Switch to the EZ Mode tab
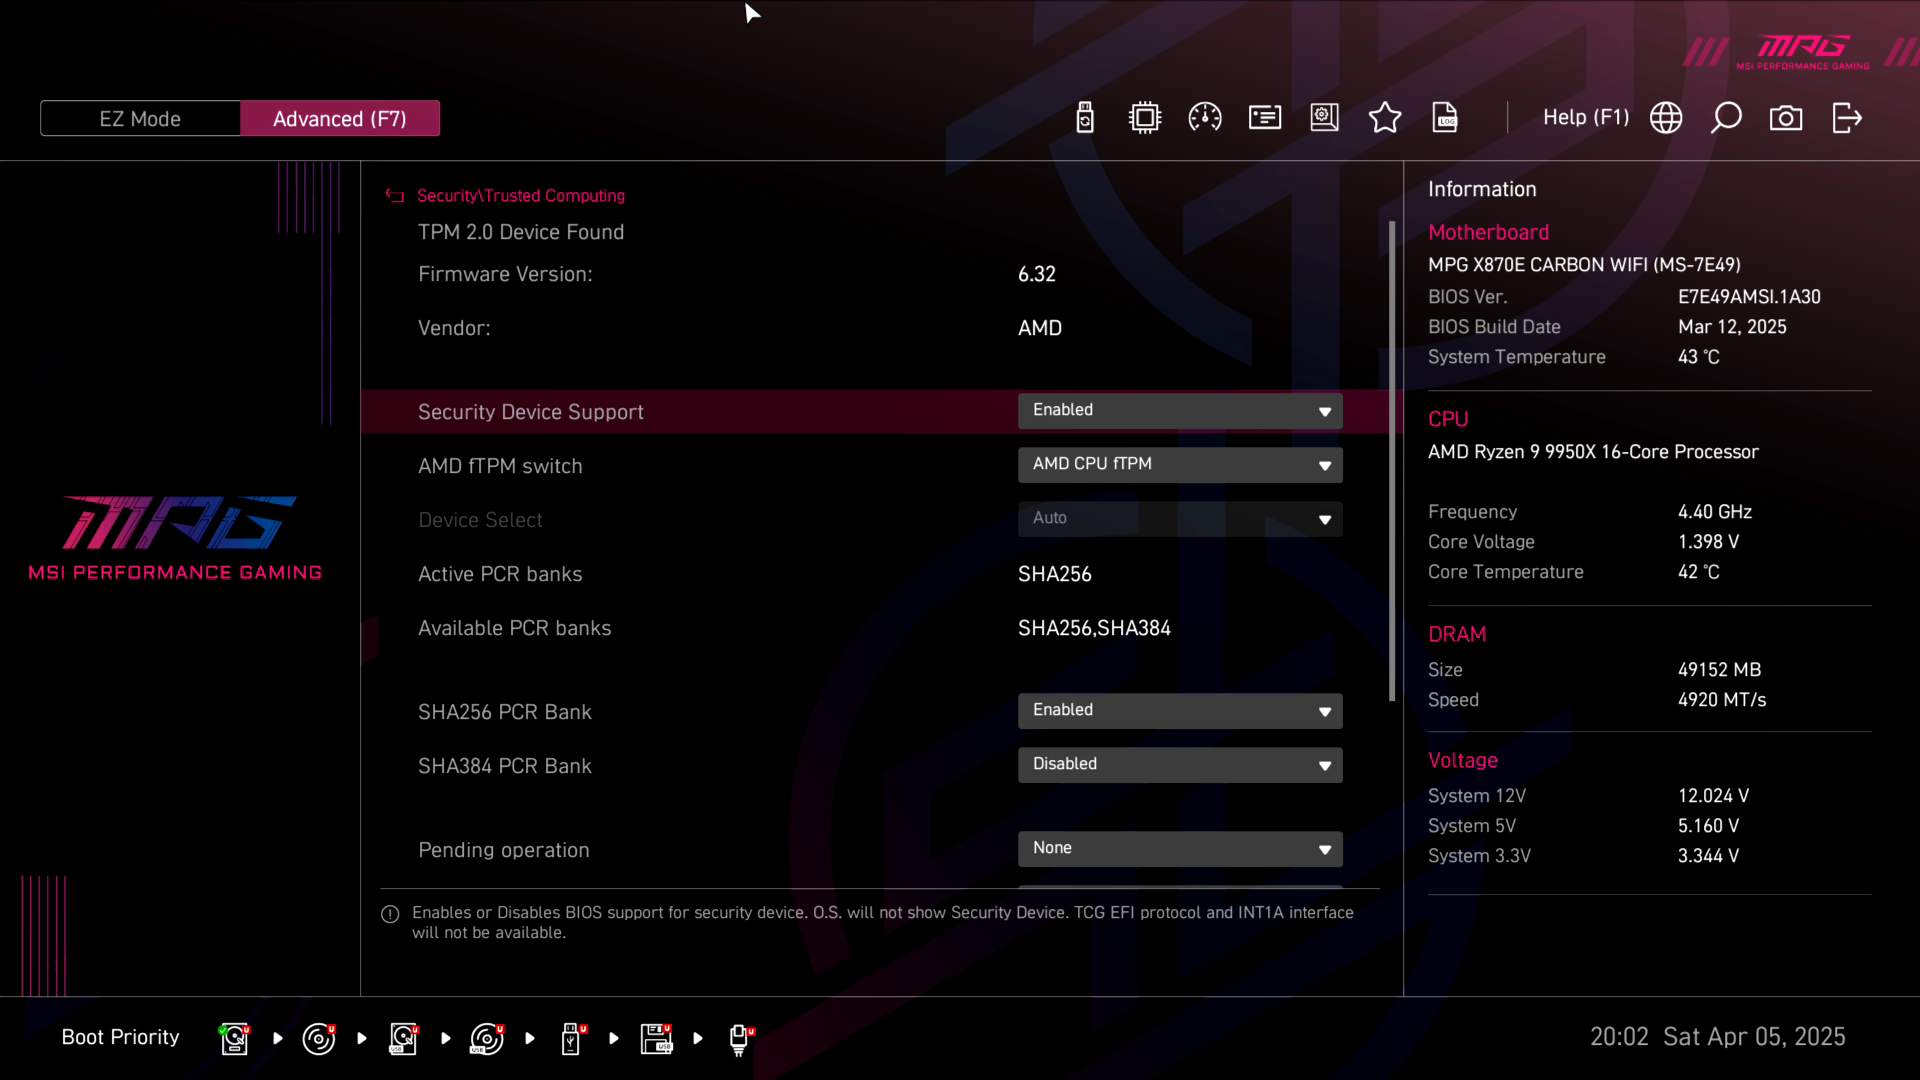Viewport: 1920px width, 1080px height. [x=140, y=118]
